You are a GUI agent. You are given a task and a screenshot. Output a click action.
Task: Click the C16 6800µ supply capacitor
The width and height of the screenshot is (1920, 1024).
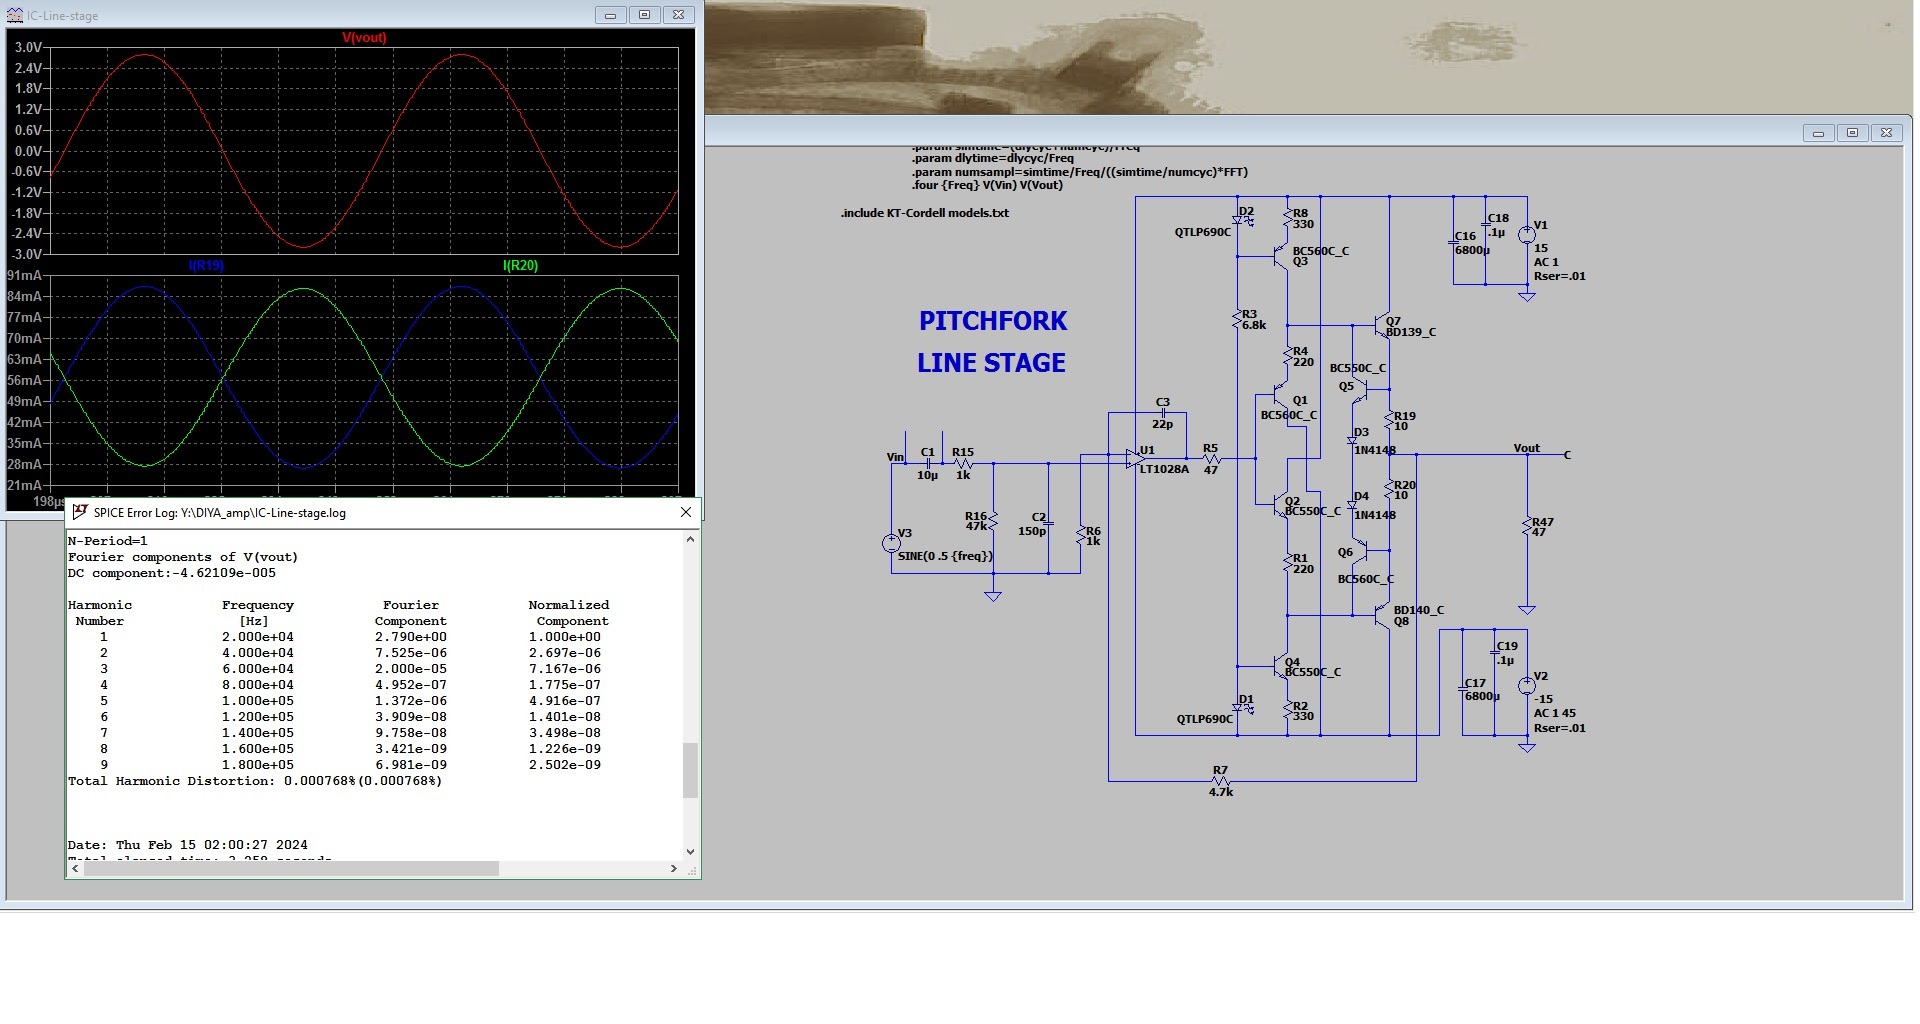pos(1454,241)
